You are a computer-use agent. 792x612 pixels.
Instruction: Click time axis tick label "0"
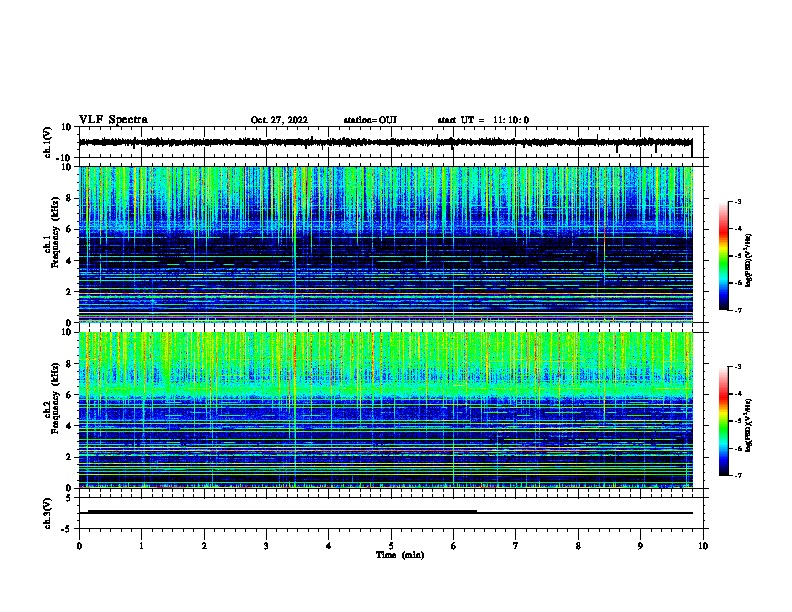click(x=79, y=546)
